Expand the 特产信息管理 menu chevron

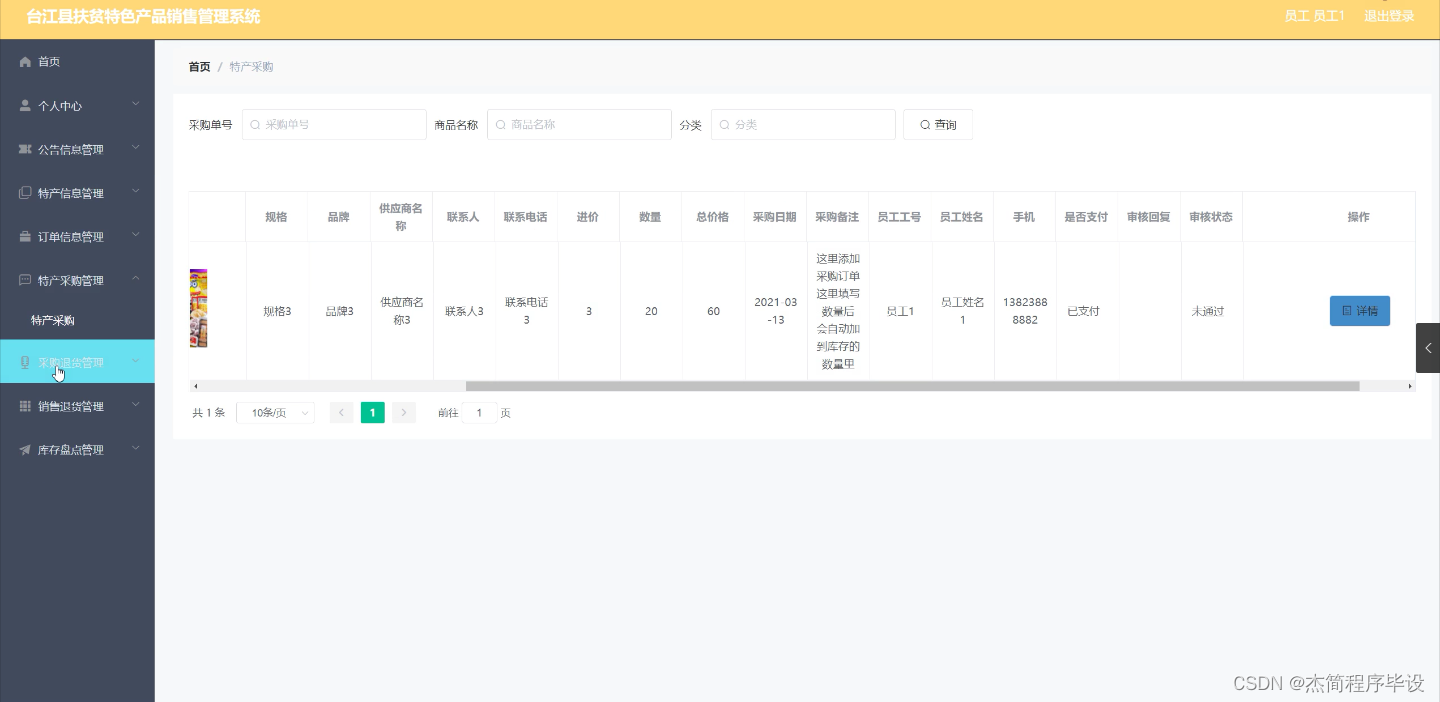[136, 192]
